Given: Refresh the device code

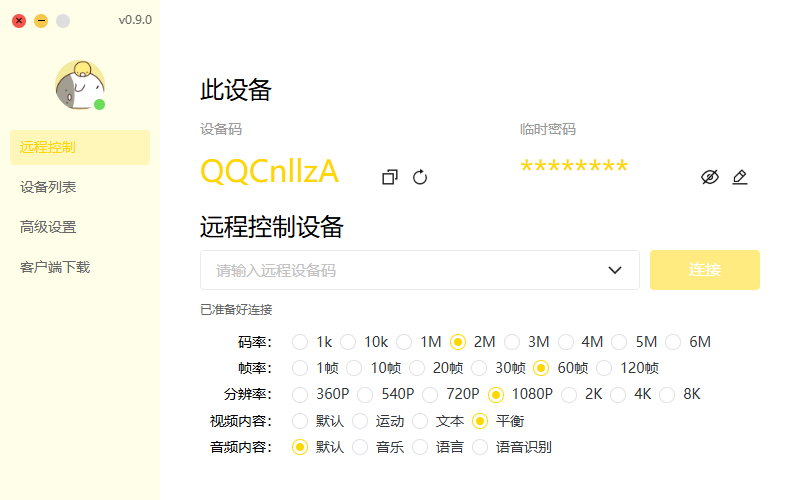Looking at the screenshot, I should click(420, 177).
